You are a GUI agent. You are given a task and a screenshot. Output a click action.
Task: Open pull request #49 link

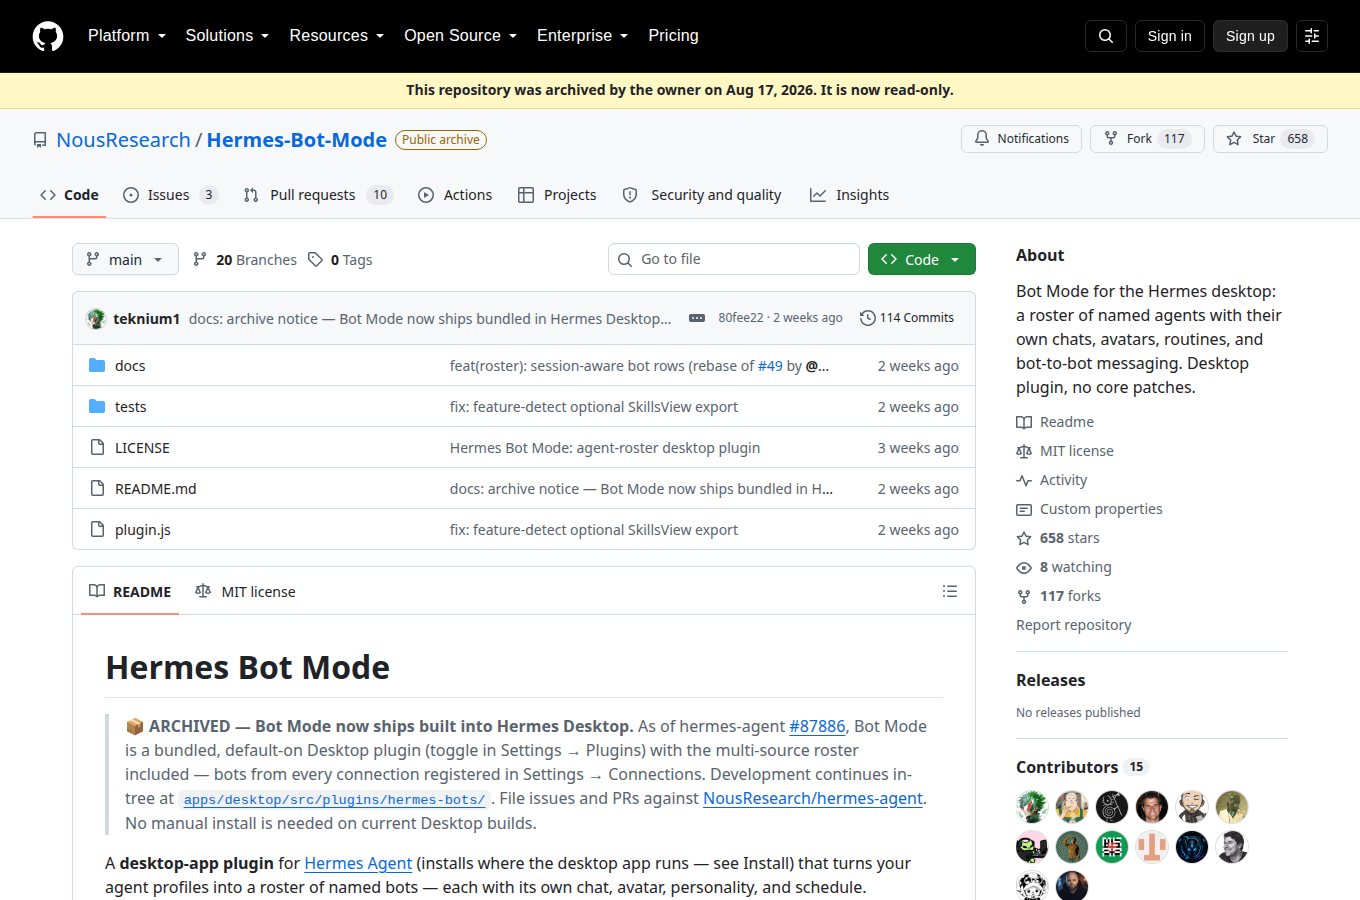point(770,366)
